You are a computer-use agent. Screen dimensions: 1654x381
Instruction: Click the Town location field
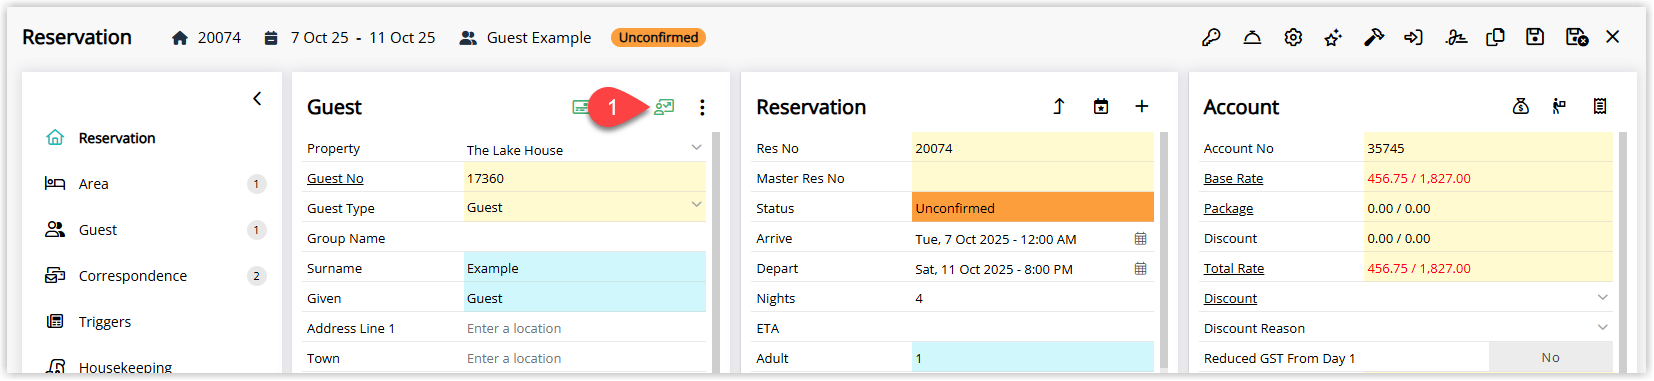coord(585,358)
